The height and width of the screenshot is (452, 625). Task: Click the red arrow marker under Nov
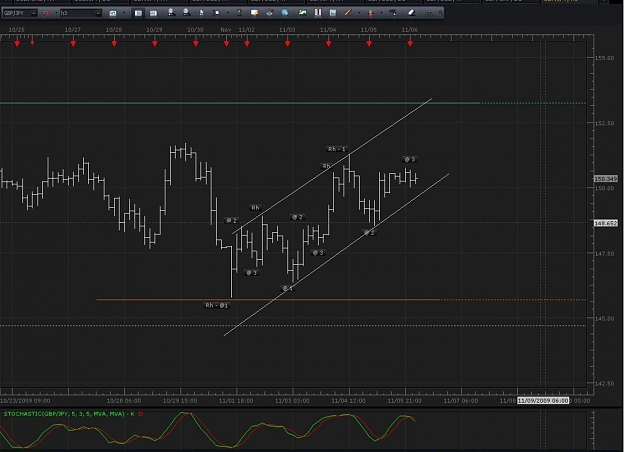226,43
